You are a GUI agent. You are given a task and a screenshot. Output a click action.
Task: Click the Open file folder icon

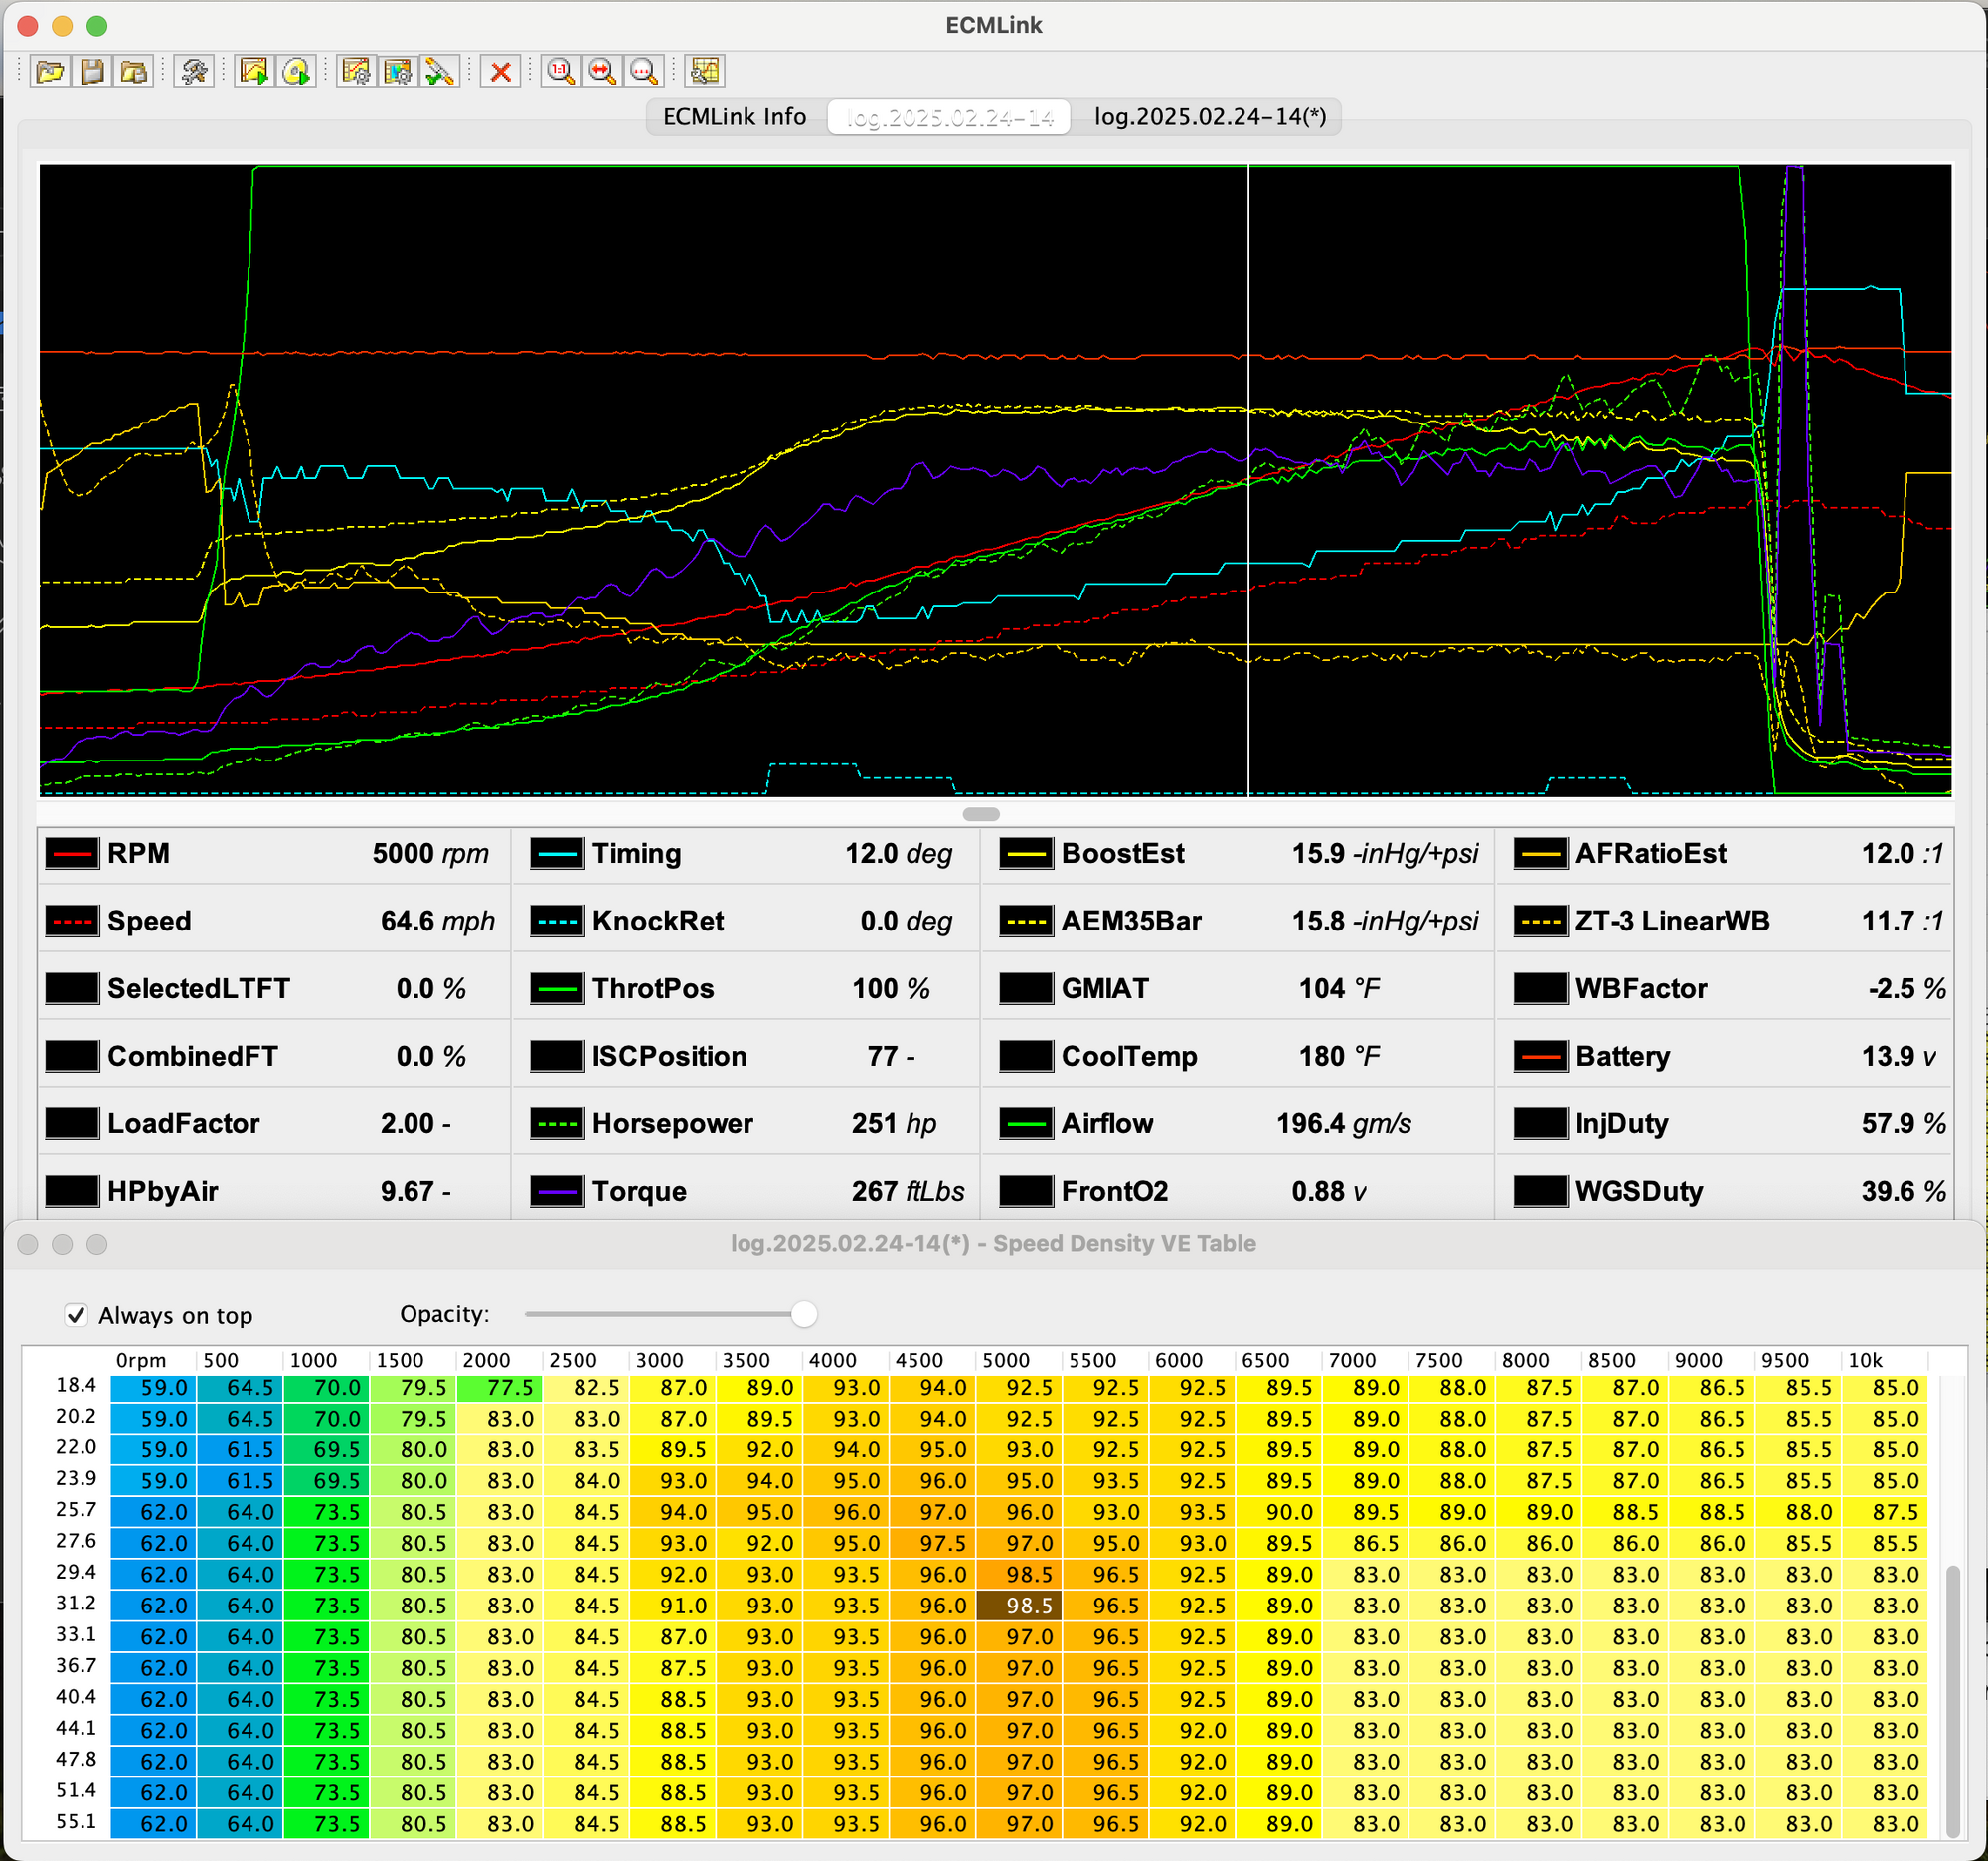50,71
